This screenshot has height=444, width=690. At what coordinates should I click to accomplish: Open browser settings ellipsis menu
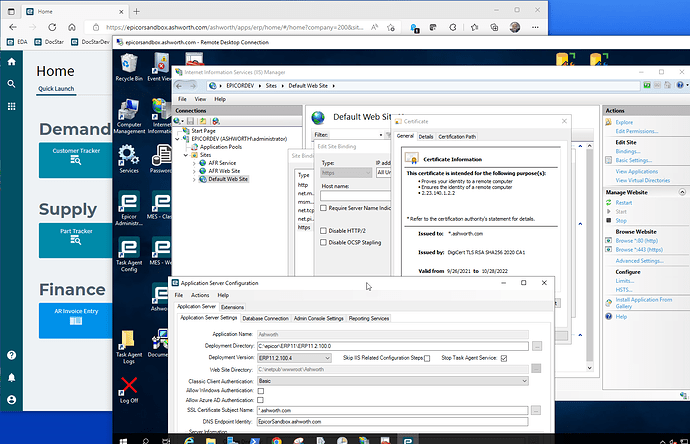click(535, 27)
